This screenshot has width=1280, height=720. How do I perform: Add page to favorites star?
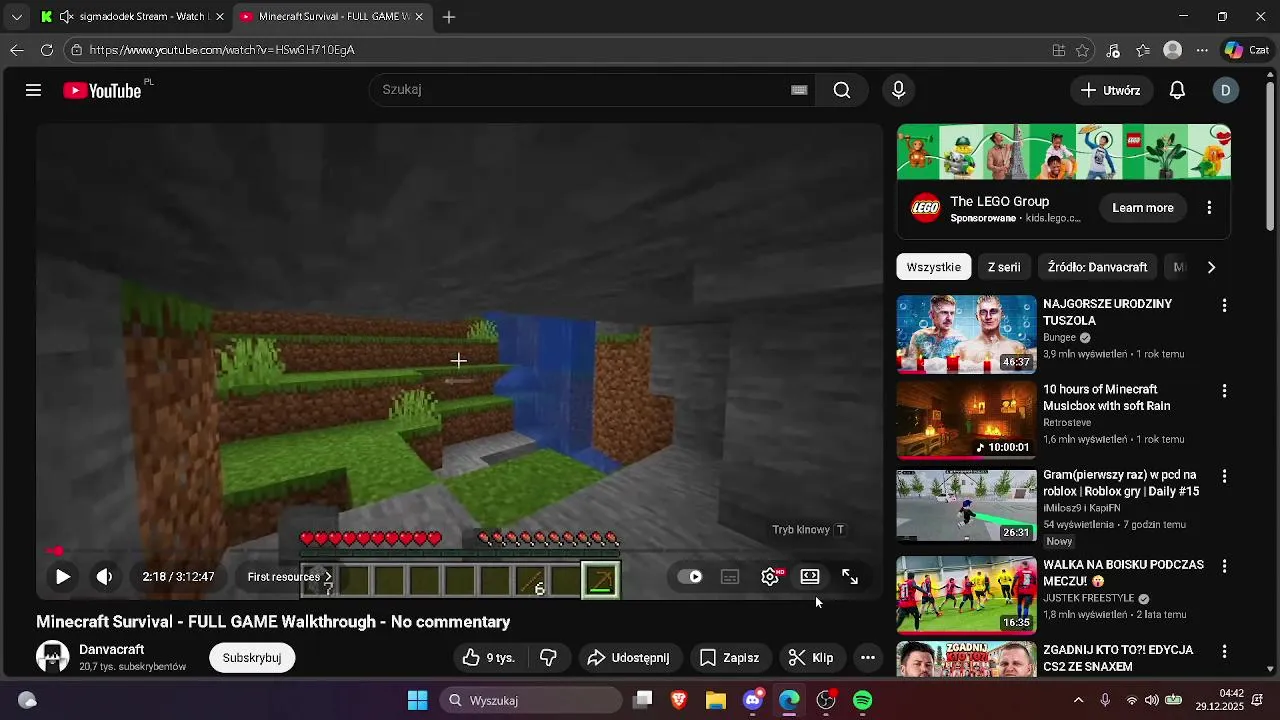click(1083, 50)
